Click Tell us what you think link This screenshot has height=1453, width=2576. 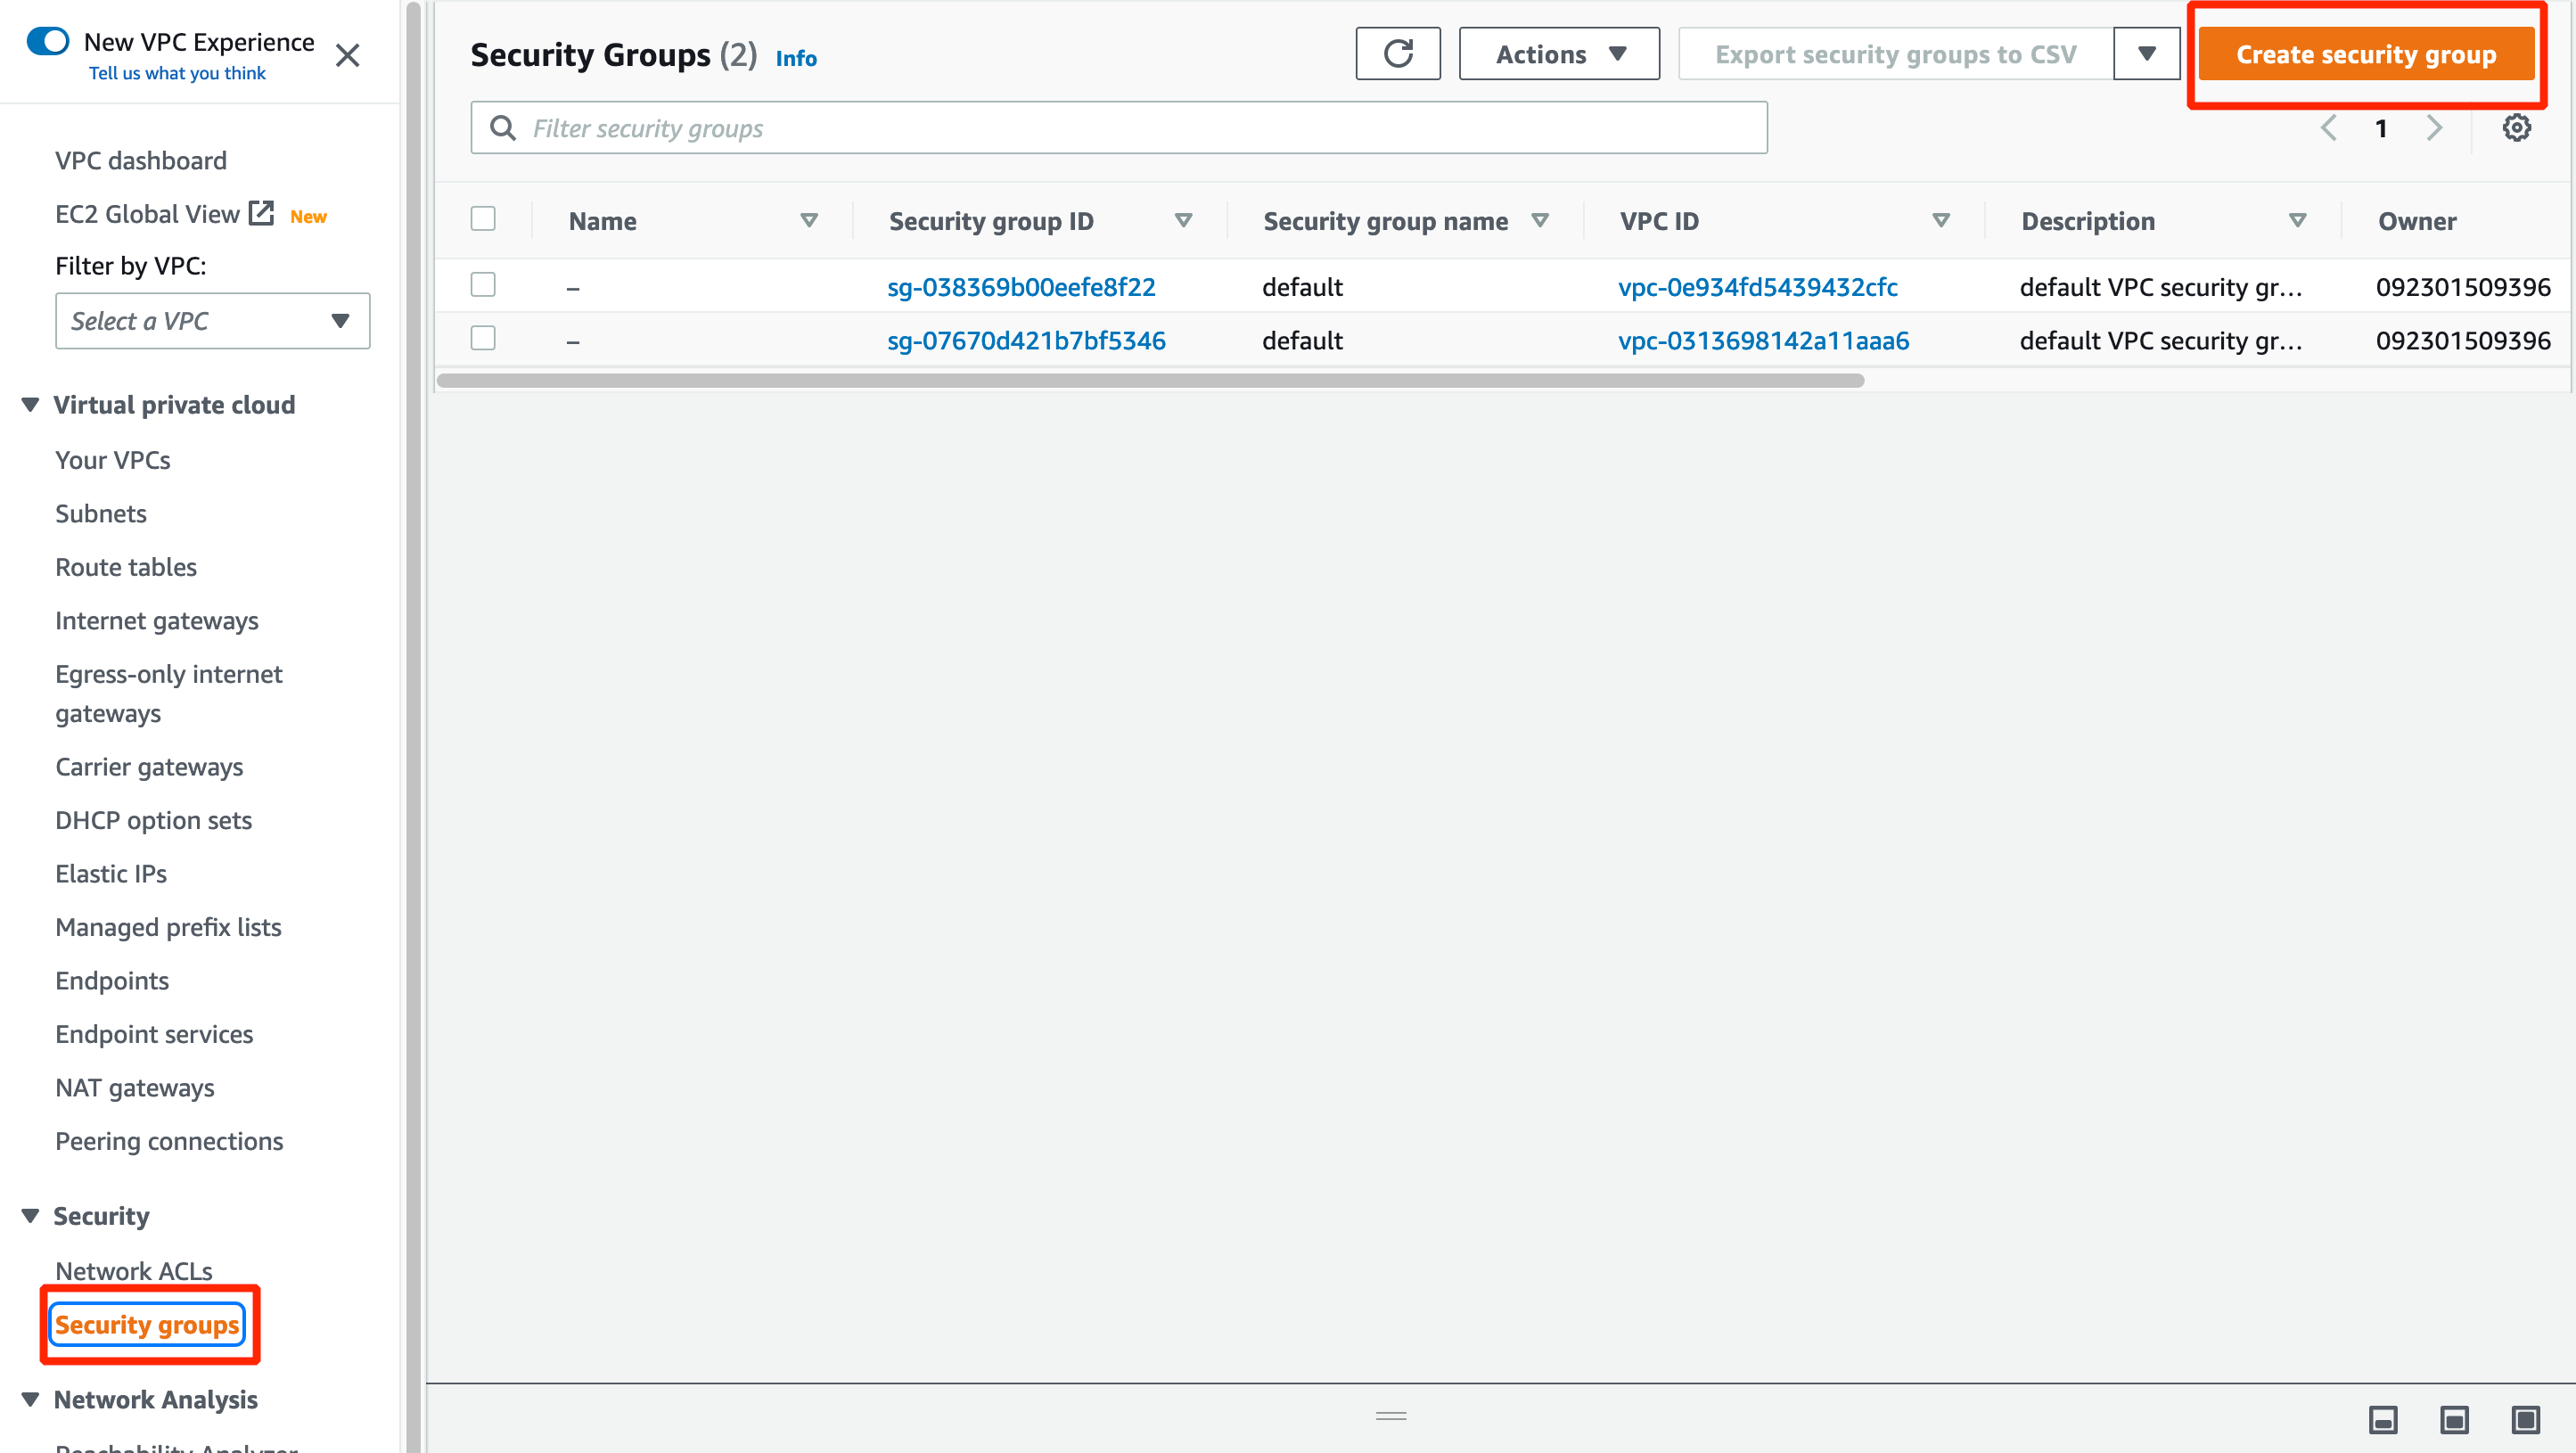click(177, 73)
